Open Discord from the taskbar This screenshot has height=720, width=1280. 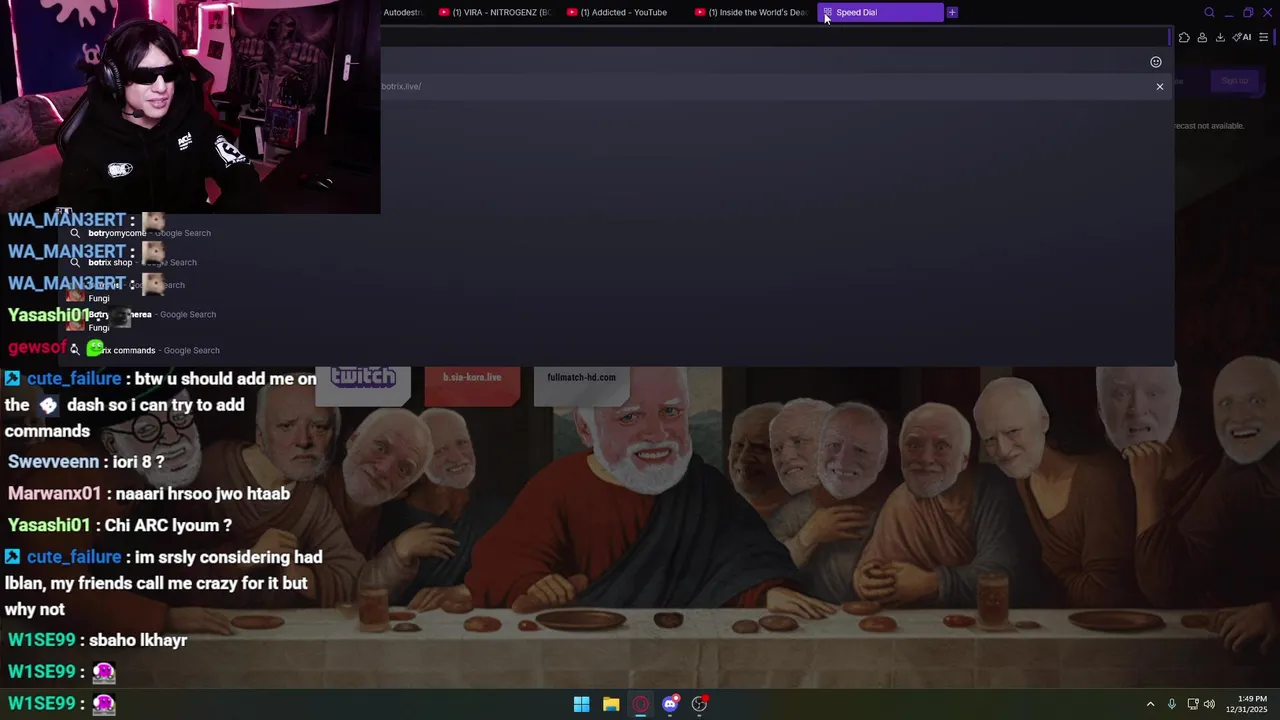670,704
